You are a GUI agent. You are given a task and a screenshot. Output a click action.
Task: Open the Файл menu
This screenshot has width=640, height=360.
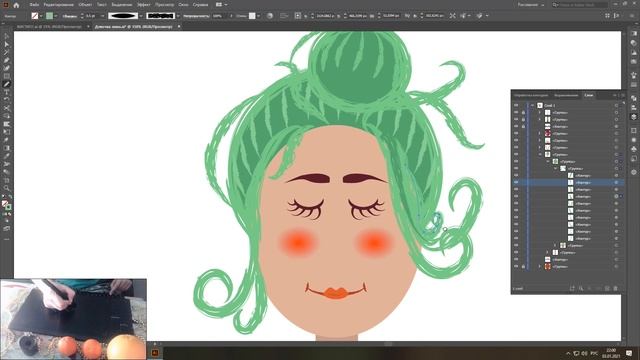(34, 5)
